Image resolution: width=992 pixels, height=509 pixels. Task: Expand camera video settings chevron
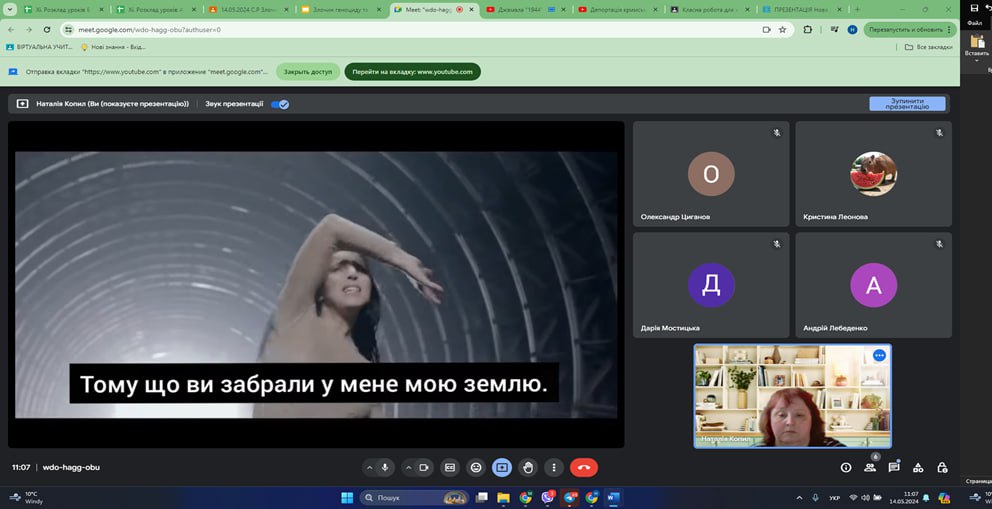click(x=409, y=468)
